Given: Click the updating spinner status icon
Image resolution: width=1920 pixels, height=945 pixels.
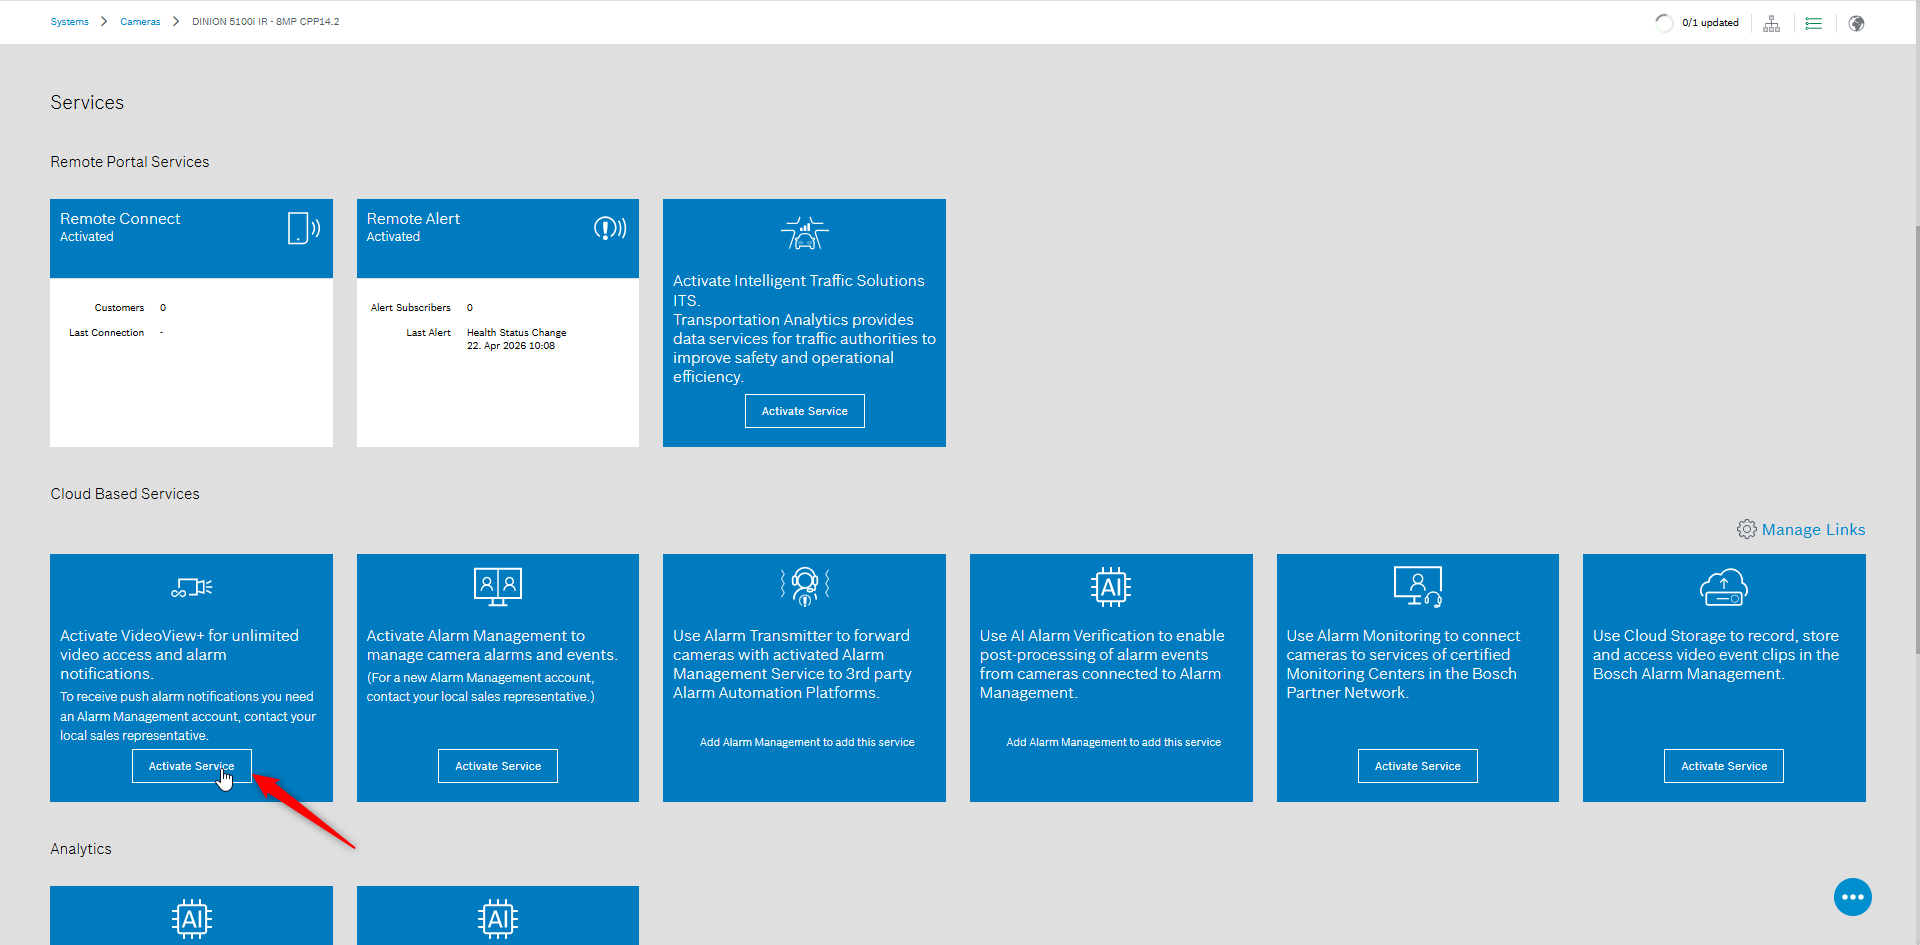Looking at the screenshot, I should point(1664,23).
